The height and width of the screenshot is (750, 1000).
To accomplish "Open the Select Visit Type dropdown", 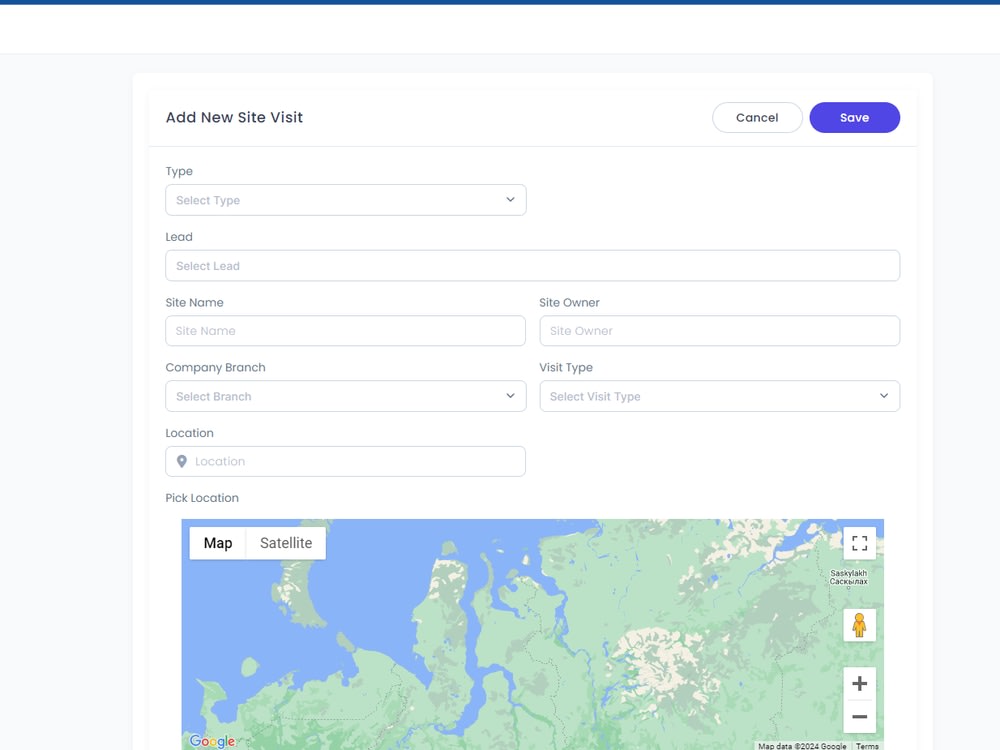I will coord(719,396).
